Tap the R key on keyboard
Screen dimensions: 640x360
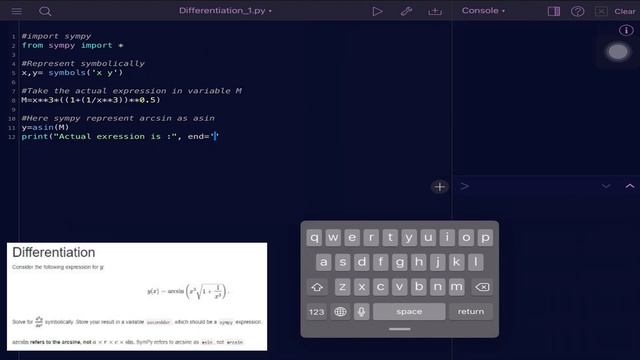[371, 238]
